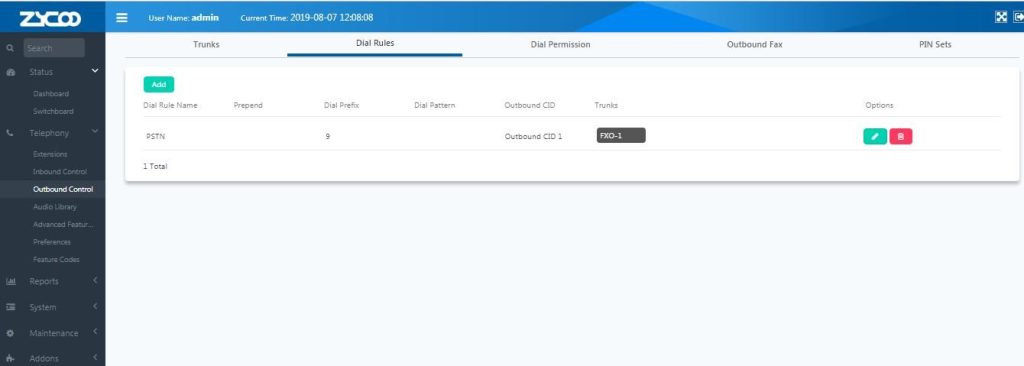Click the Maintenance gear icon

tap(10, 333)
